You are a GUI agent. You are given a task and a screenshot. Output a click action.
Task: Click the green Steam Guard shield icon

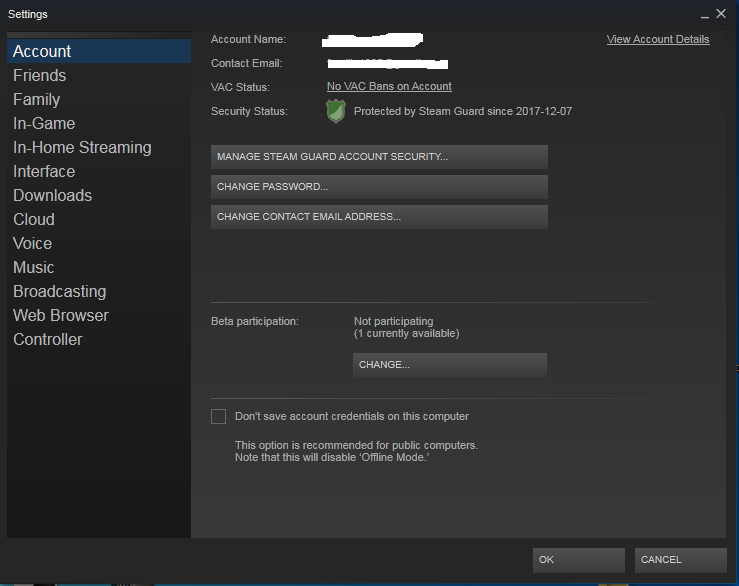click(x=336, y=111)
